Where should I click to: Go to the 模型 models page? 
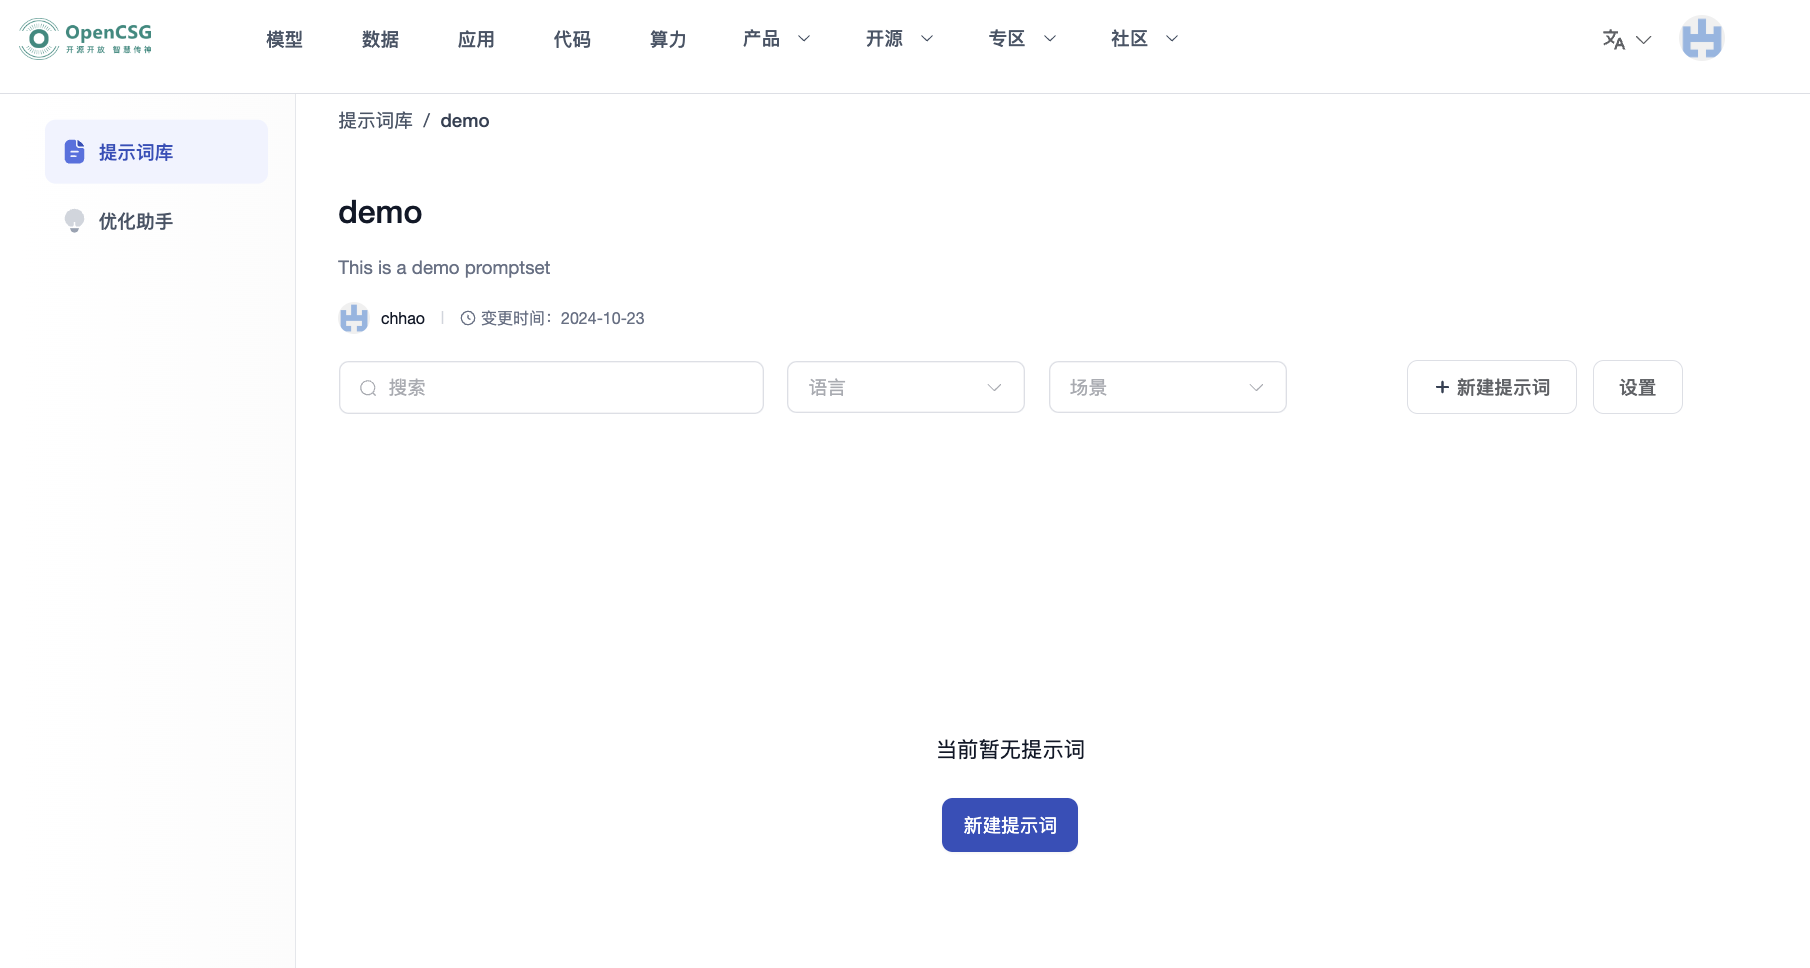[284, 39]
